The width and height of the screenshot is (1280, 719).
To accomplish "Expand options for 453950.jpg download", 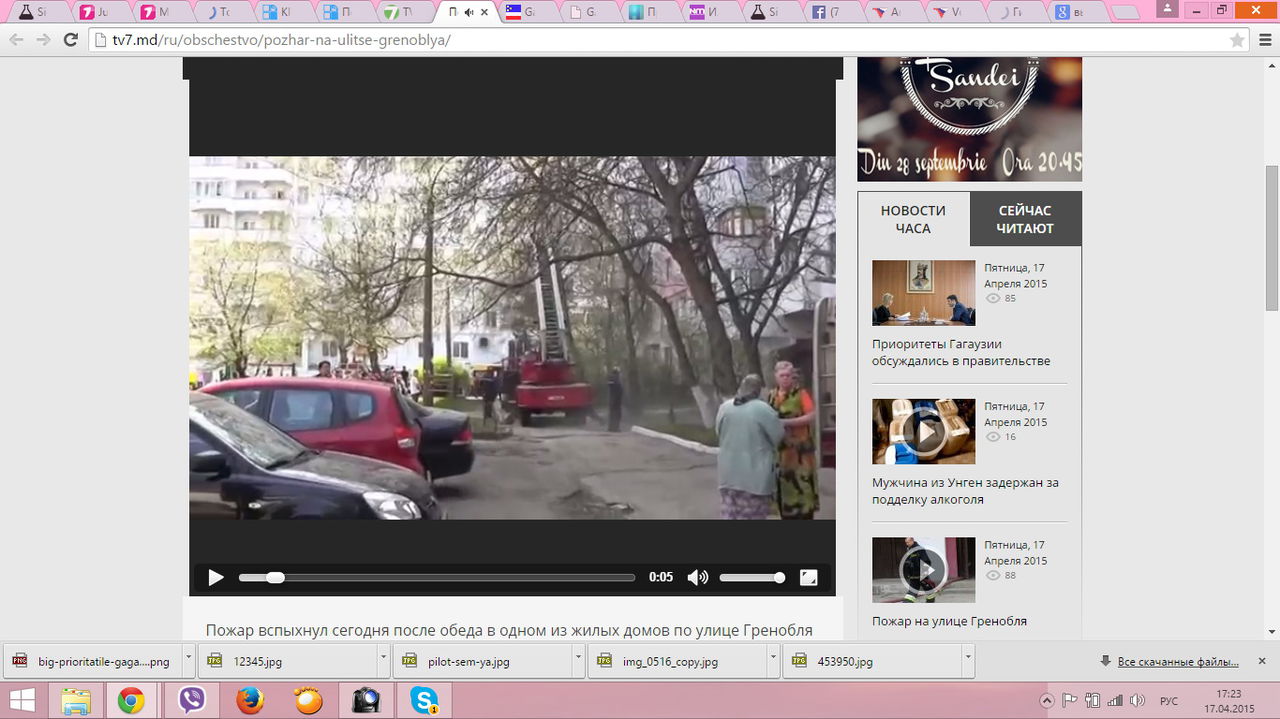I will tap(967, 661).
